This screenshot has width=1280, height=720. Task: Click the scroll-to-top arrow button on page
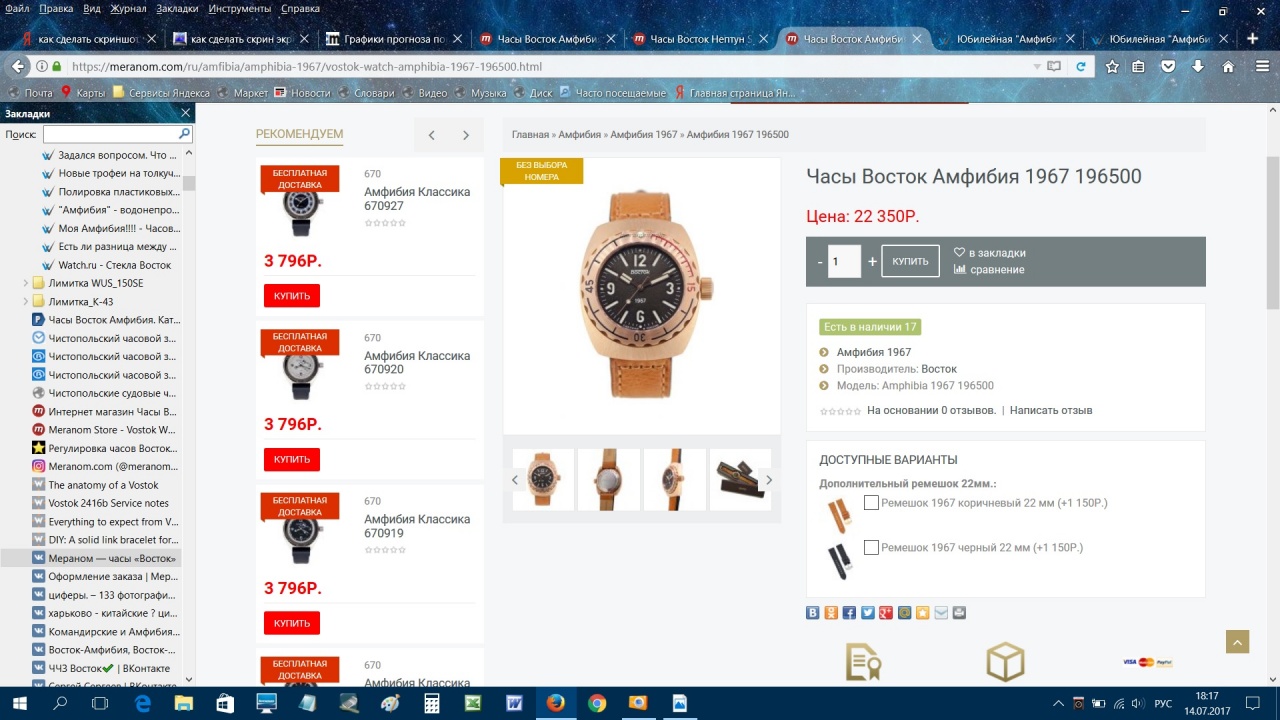coord(1237,642)
